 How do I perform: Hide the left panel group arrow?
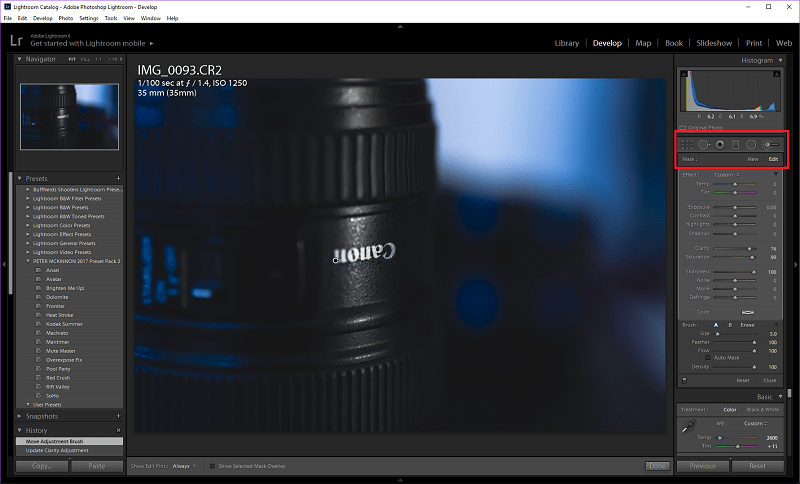click(x=4, y=265)
